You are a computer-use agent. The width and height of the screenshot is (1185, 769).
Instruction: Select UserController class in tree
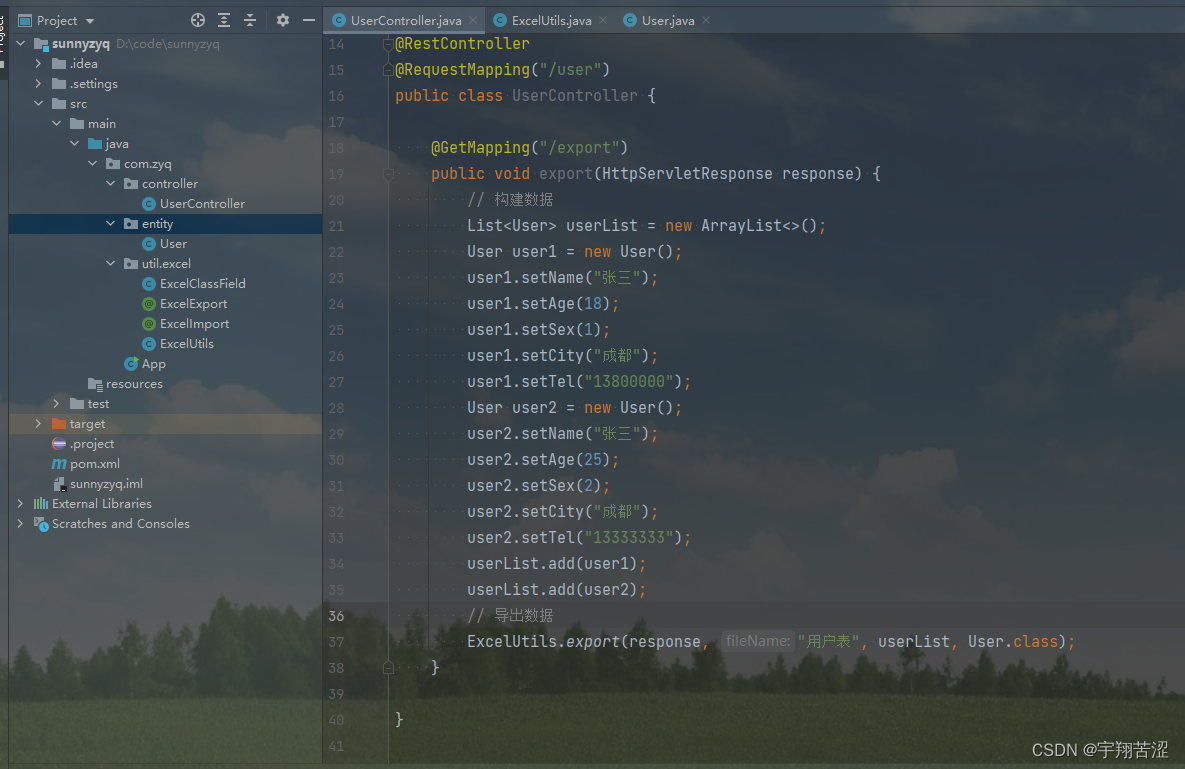point(202,204)
